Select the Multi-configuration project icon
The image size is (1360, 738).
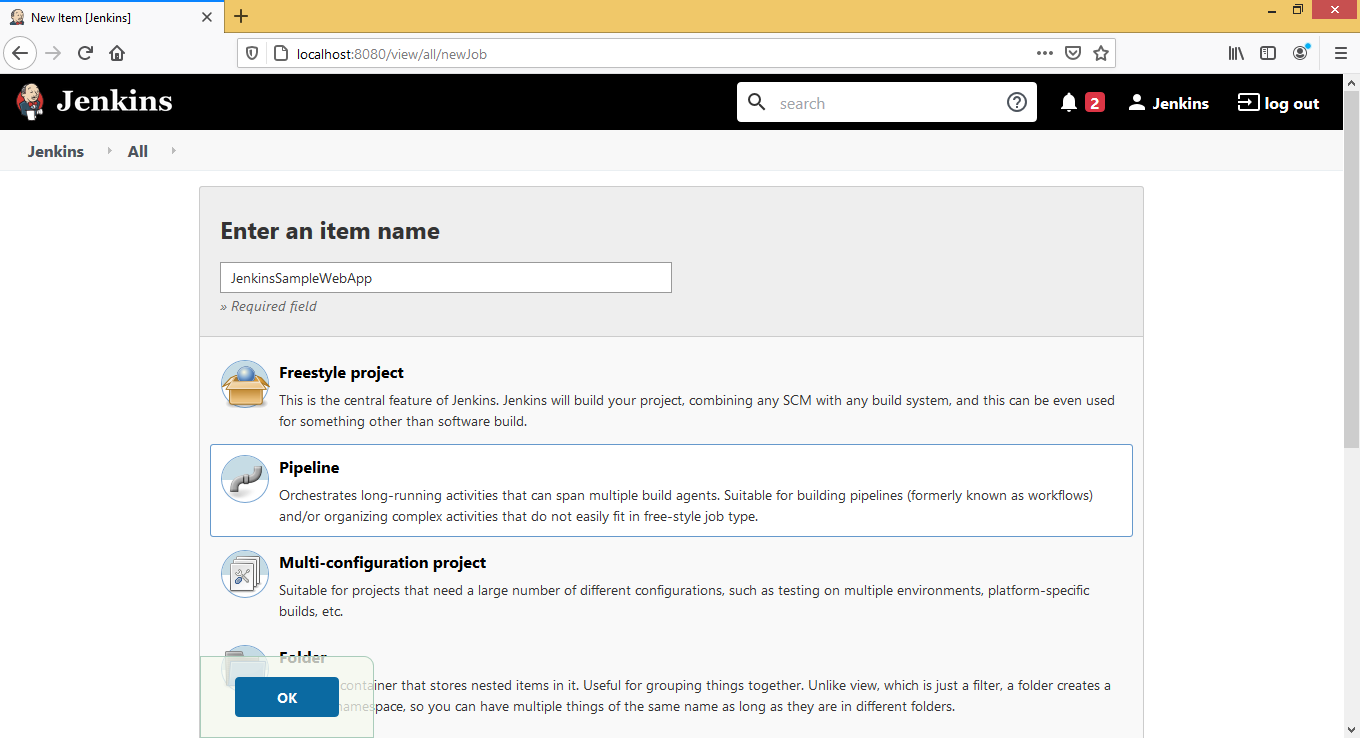245,575
